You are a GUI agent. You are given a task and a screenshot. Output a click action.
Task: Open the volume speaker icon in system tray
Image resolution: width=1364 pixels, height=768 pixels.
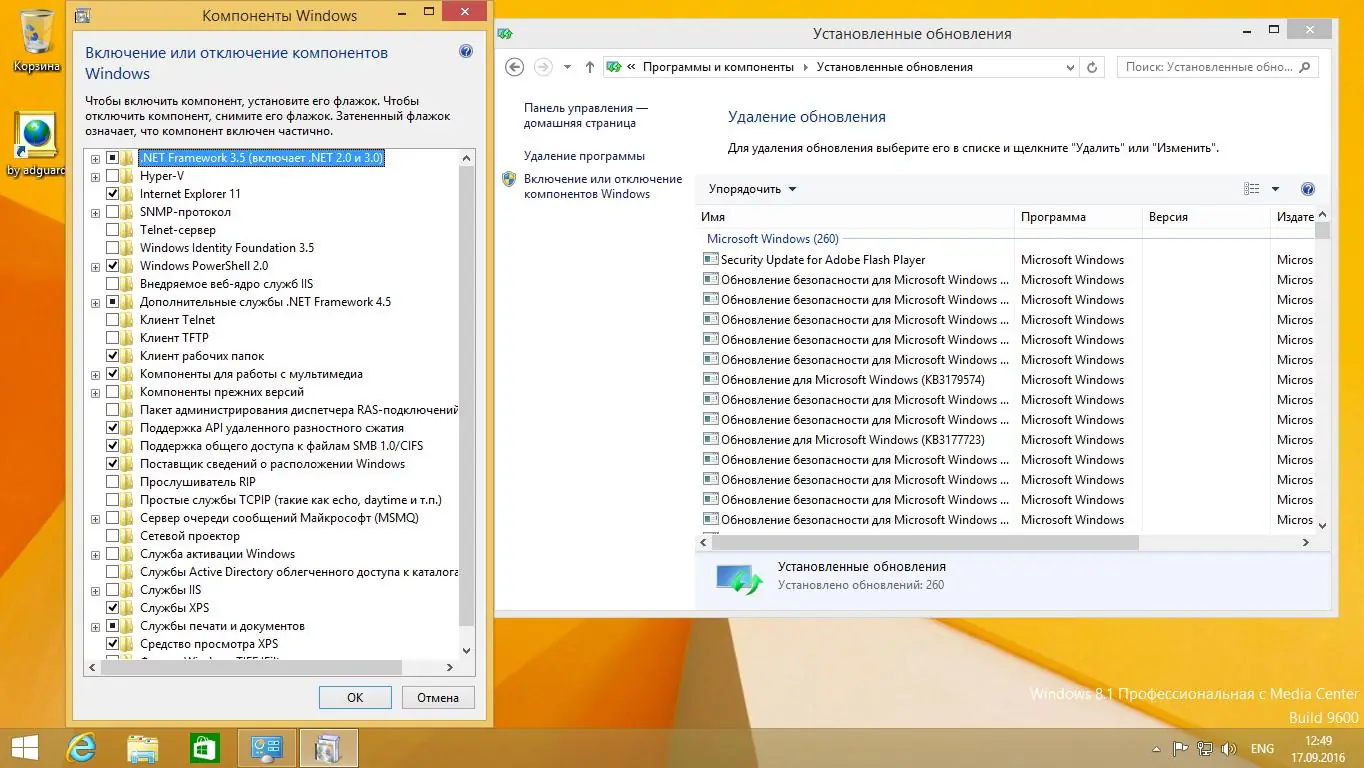coord(1228,747)
